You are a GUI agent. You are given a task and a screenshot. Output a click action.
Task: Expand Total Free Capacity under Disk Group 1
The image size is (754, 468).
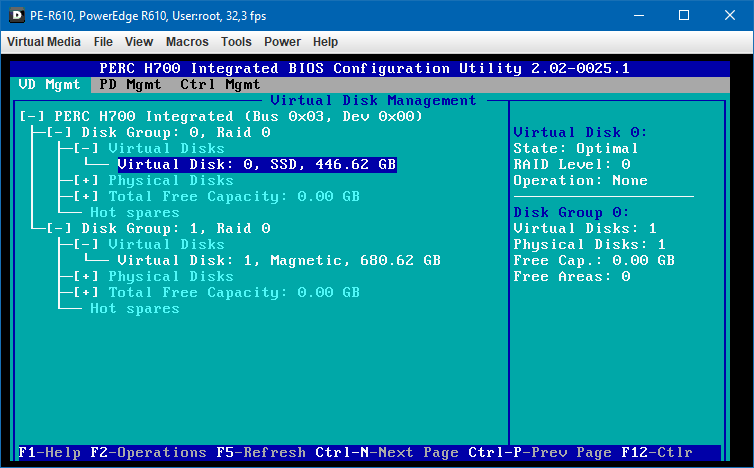(86, 292)
